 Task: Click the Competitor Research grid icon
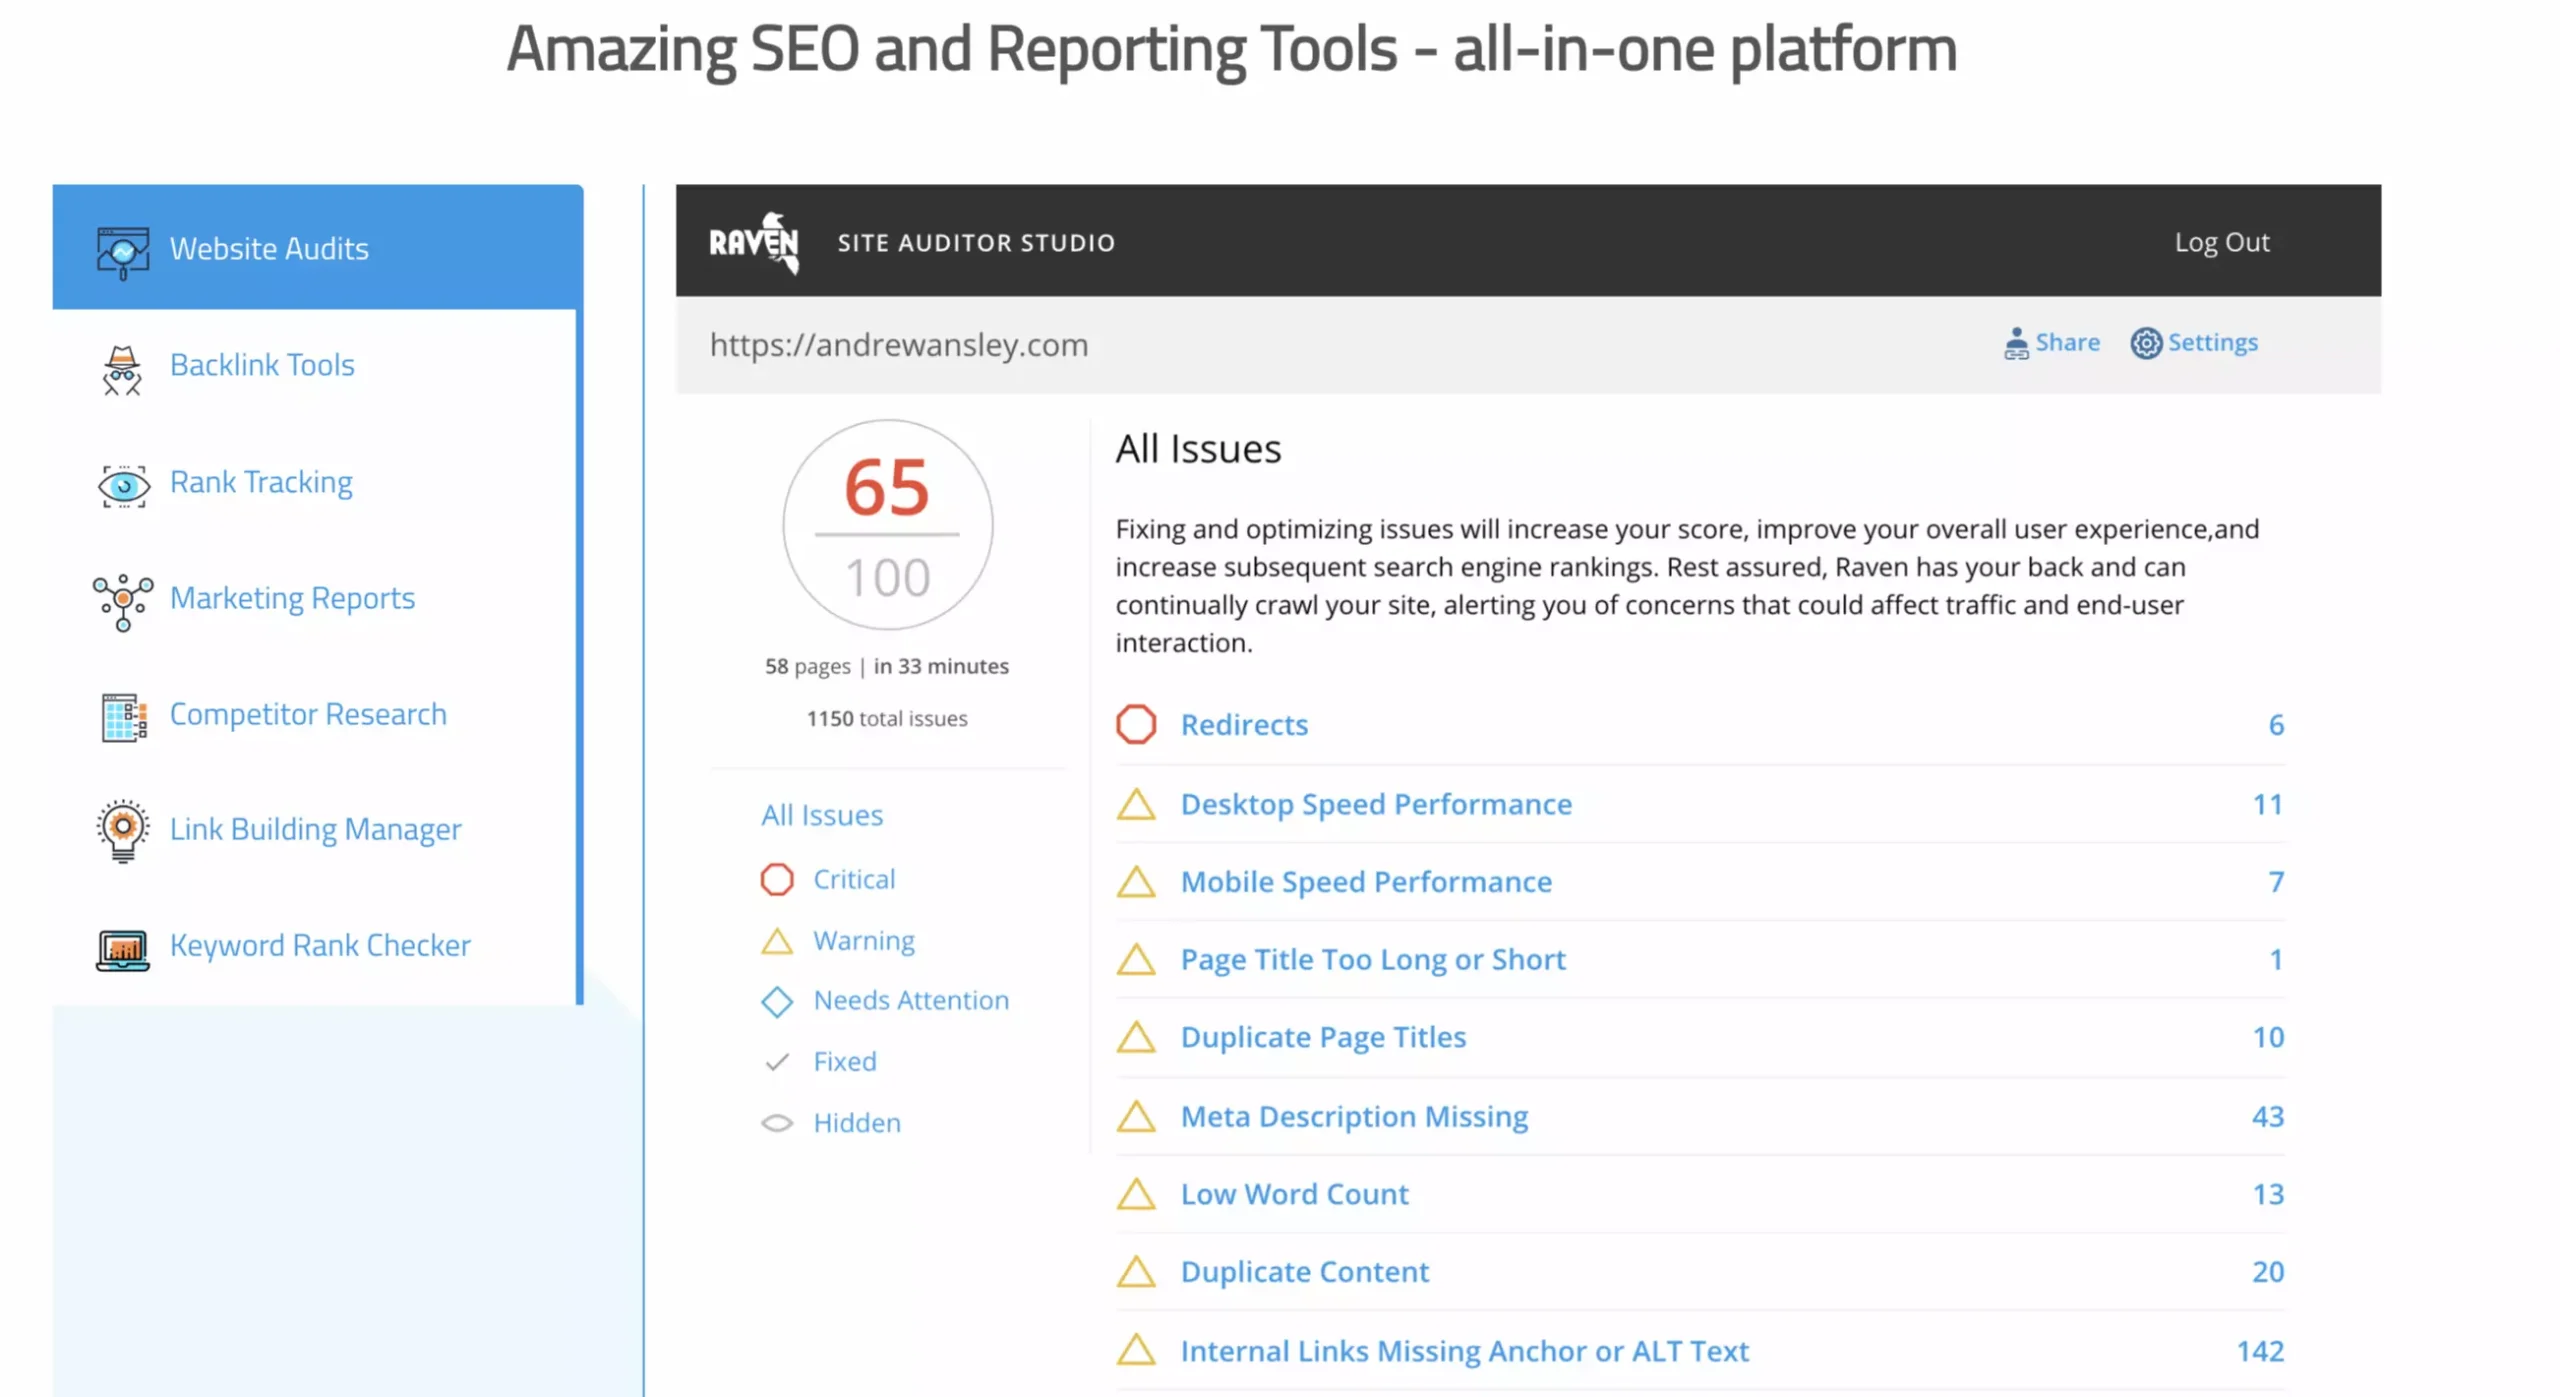[x=122, y=716]
